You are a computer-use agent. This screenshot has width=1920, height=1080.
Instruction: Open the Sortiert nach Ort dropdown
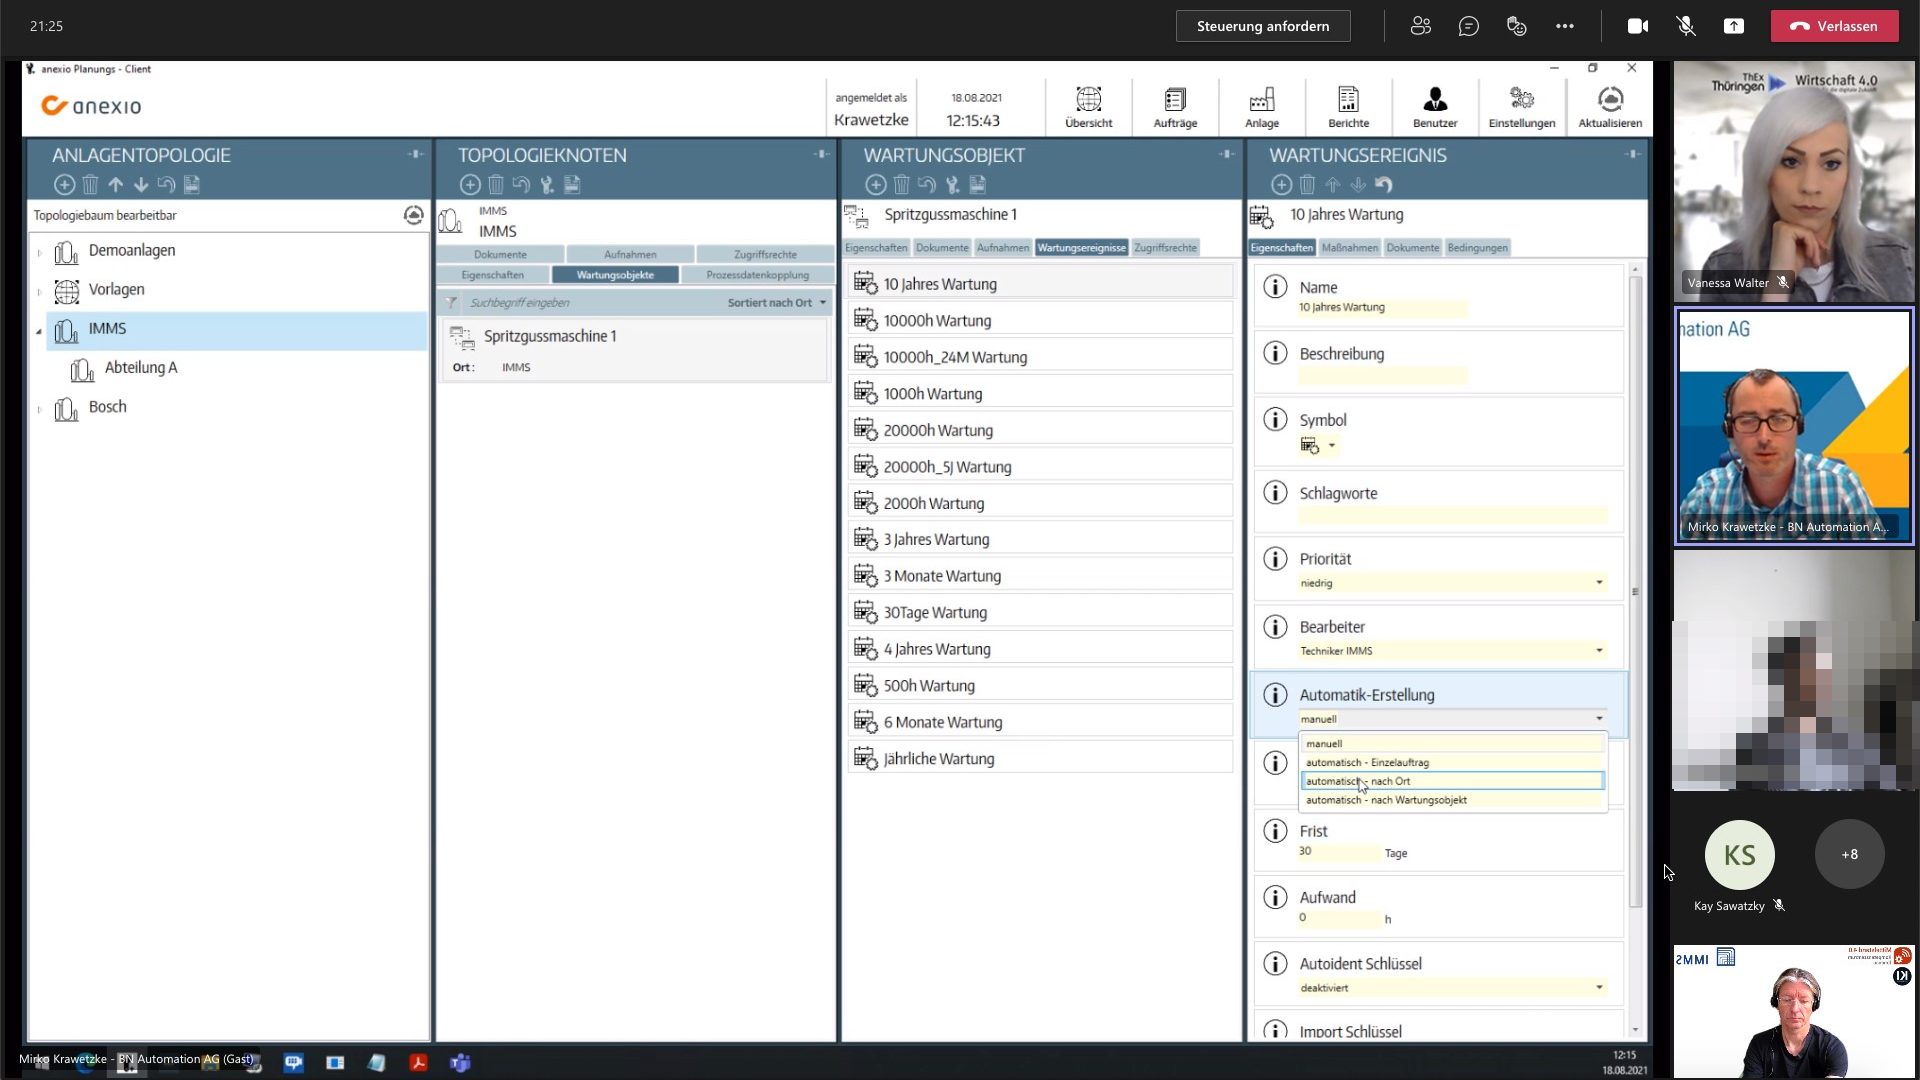(777, 303)
